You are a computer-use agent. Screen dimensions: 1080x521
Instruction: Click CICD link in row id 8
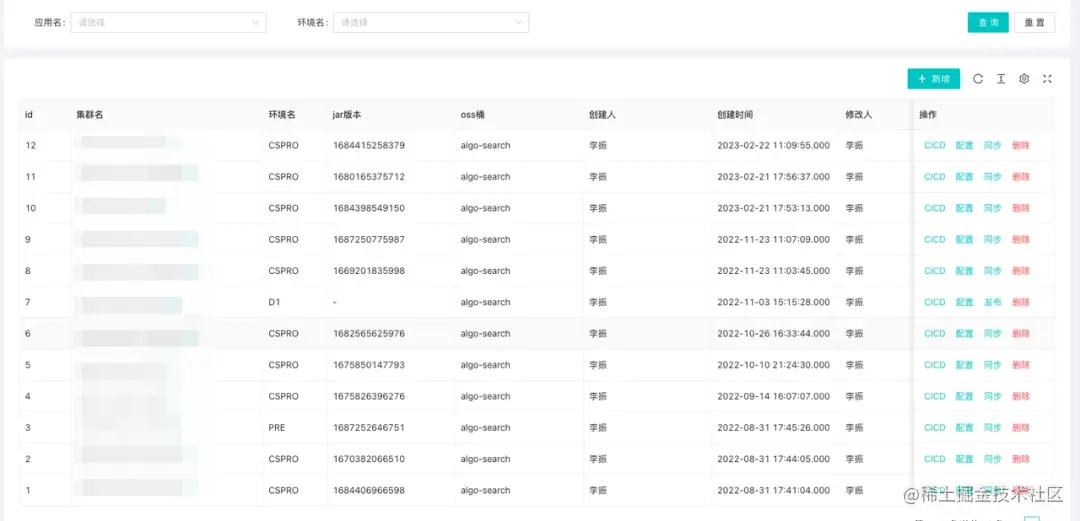935,271
